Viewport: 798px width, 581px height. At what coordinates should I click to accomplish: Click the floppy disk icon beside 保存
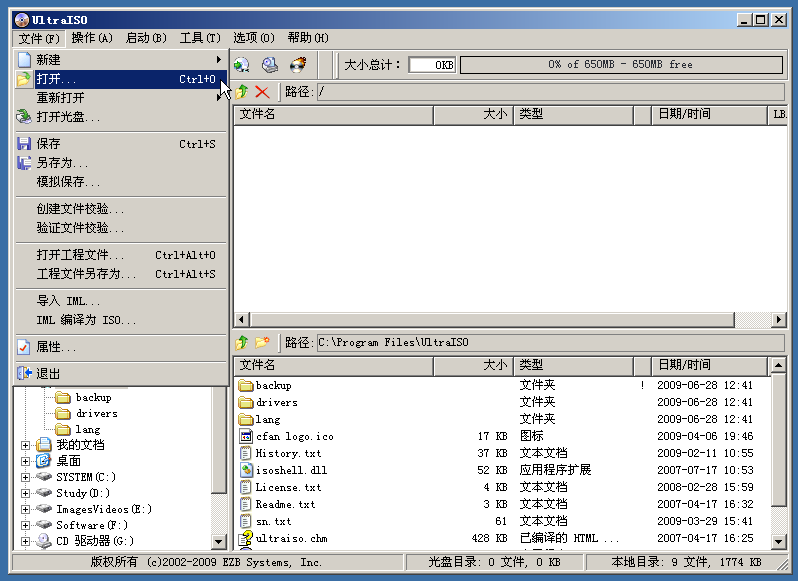tap(24, 143)
